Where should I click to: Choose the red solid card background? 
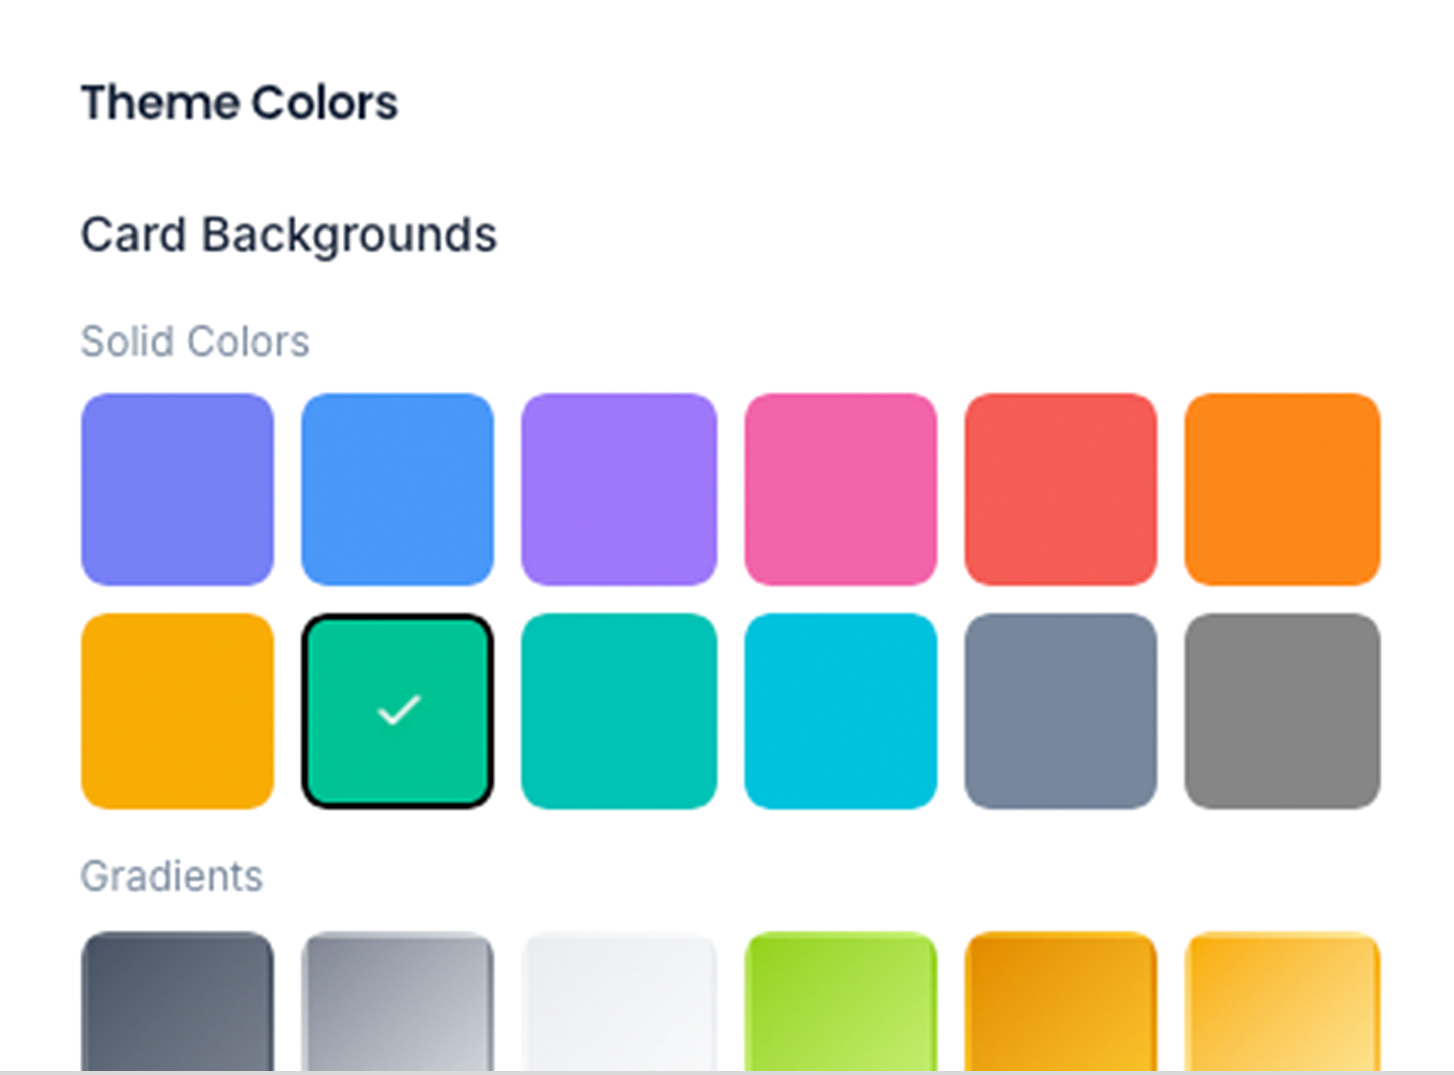[x=1060, y=489]
